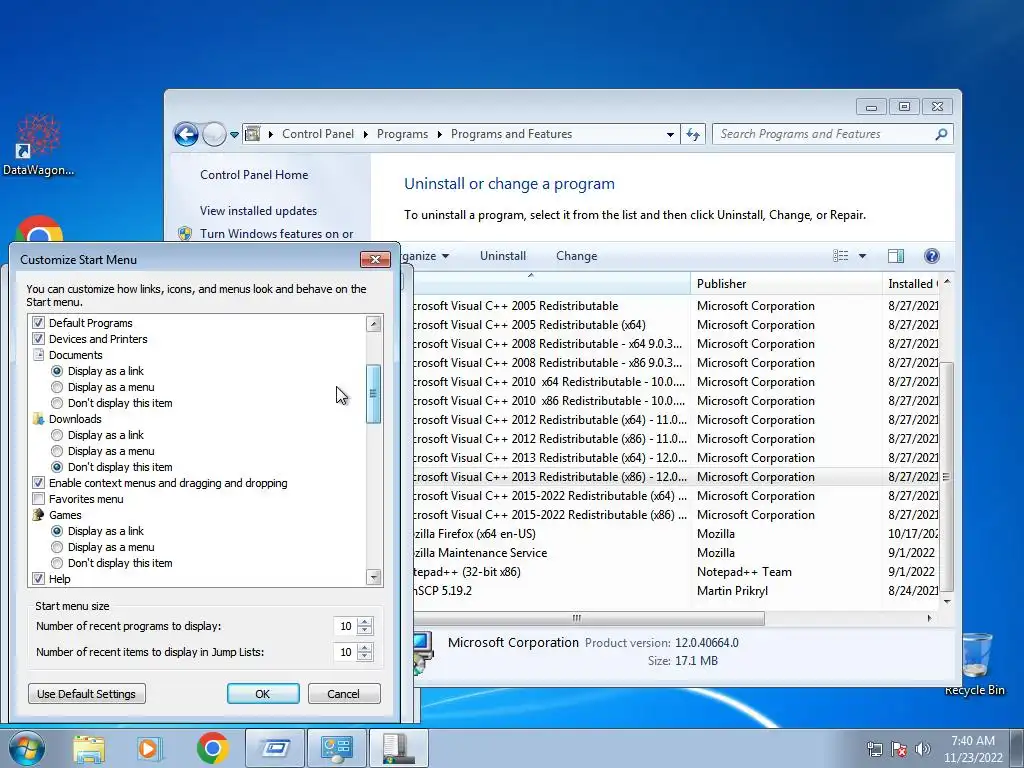1024x768 pixels.
Task: Increase number of recent programs
Action: coord(365,622)
